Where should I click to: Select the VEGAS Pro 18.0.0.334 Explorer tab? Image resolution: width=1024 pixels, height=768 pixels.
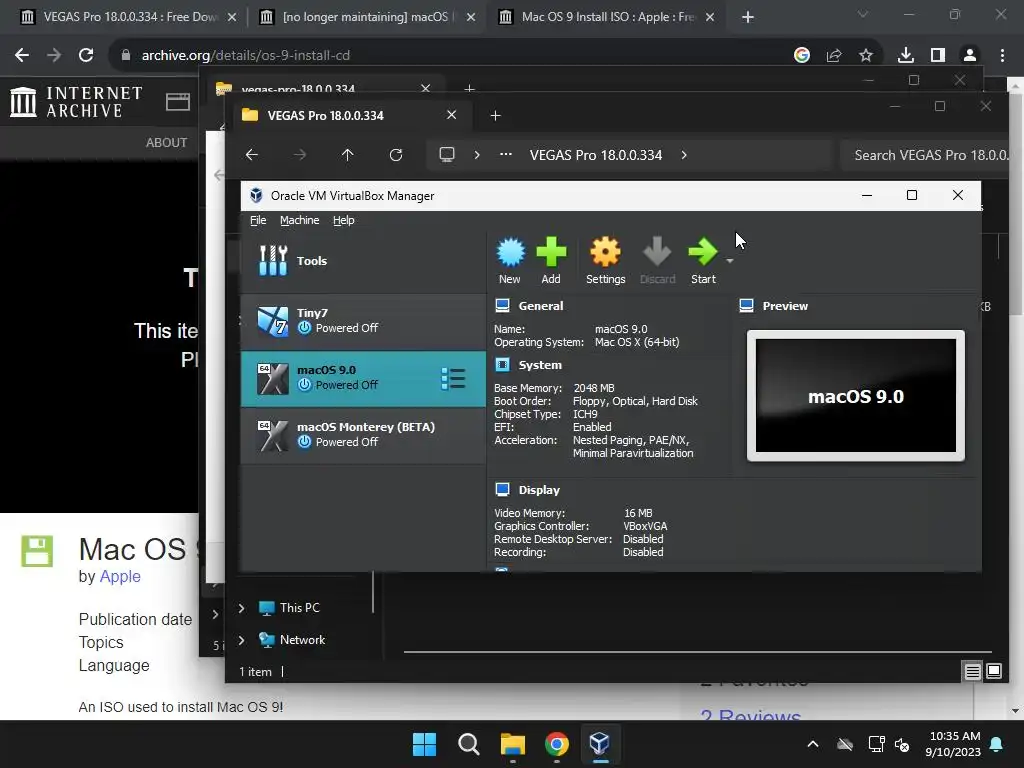click(350, 116)
